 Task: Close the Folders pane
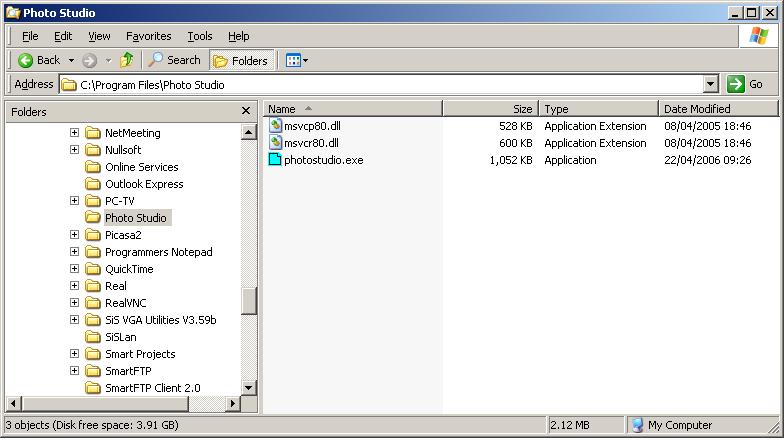246,110
